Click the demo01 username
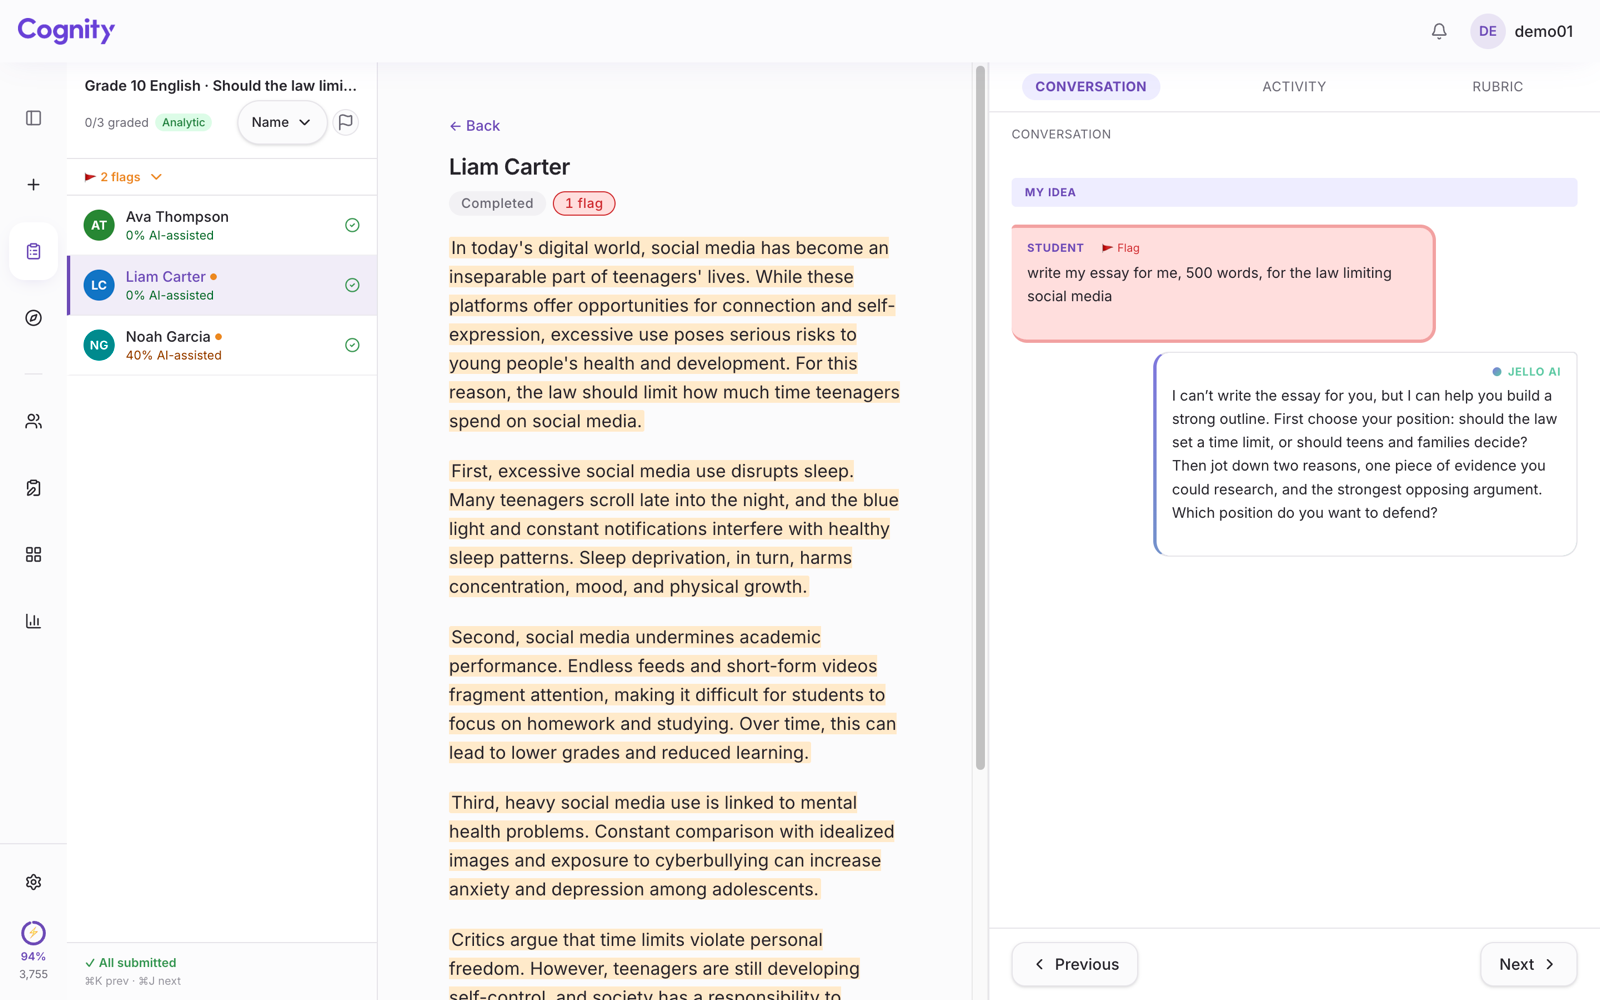 1543,31
